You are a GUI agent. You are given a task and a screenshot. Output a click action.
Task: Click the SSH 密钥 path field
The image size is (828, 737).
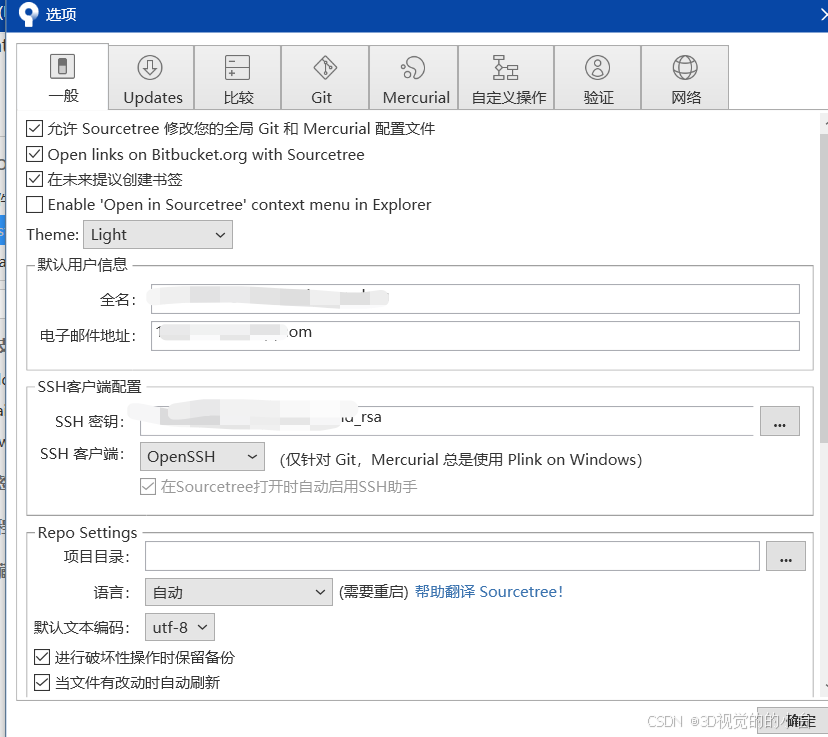tap(447, 421)
